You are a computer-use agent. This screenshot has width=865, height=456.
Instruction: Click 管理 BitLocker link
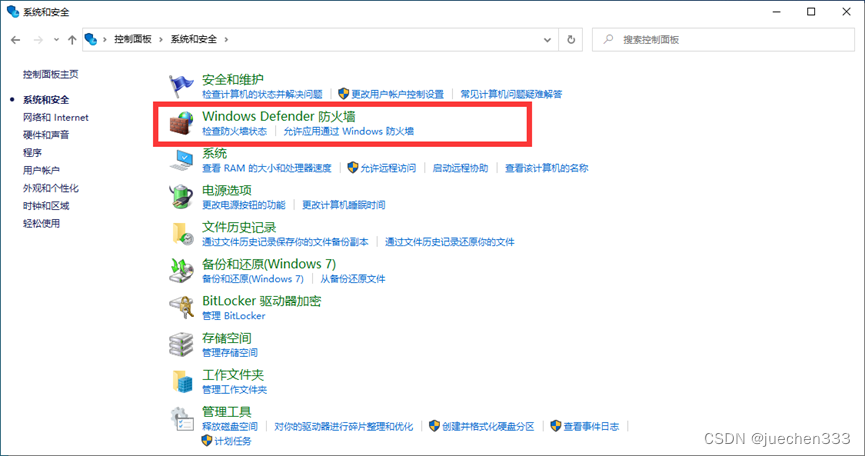[x=234, y=316]
